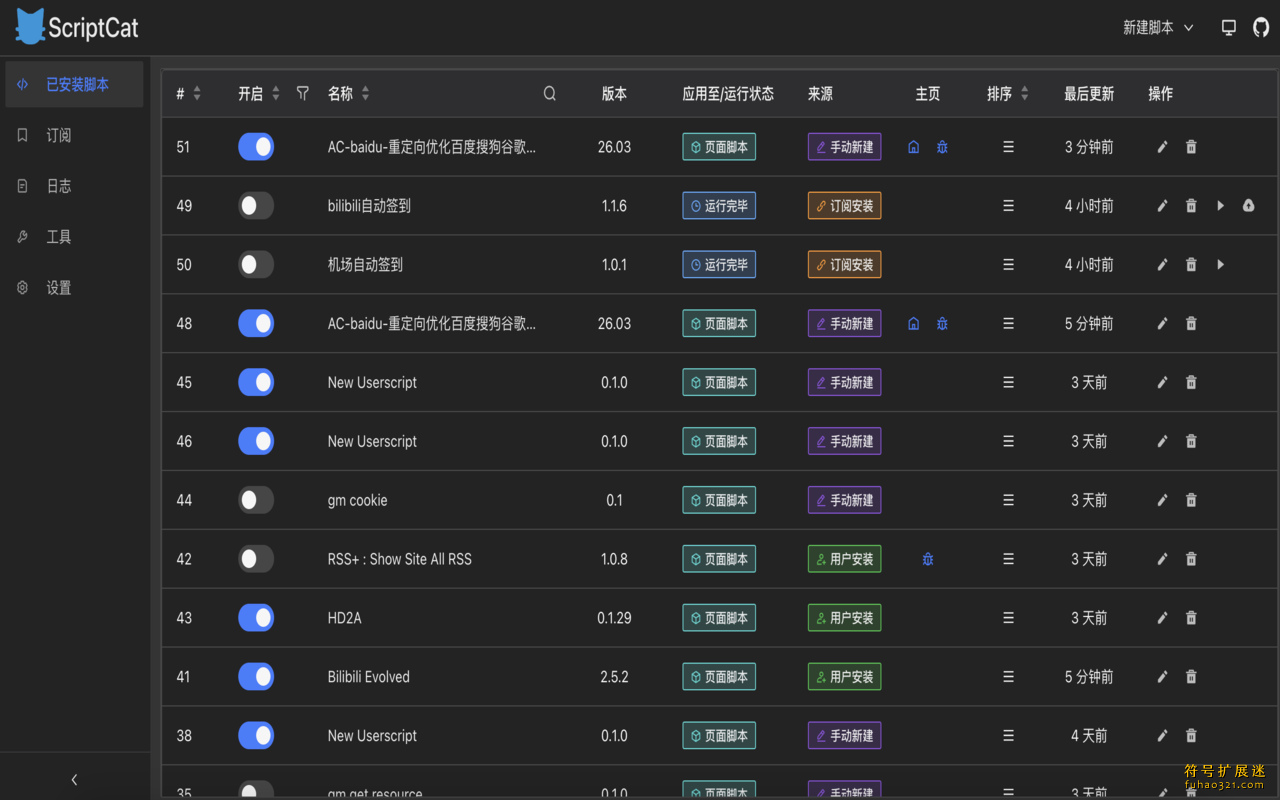Disable HD2A script toggle

point(256,618)
